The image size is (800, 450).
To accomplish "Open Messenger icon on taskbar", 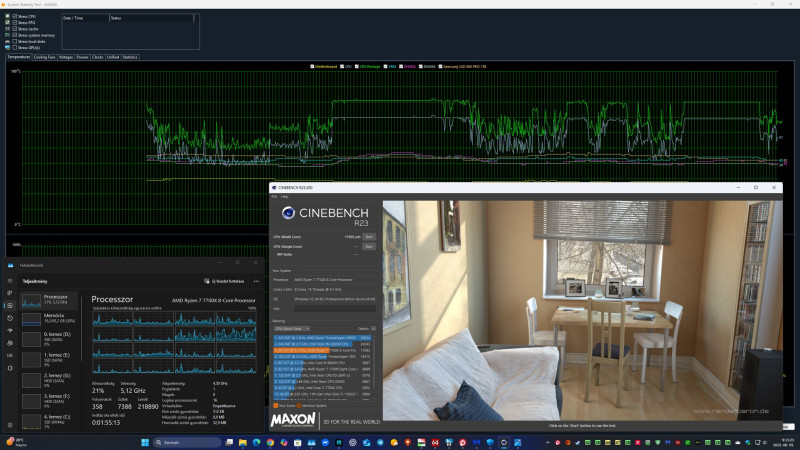I will 325,442.
